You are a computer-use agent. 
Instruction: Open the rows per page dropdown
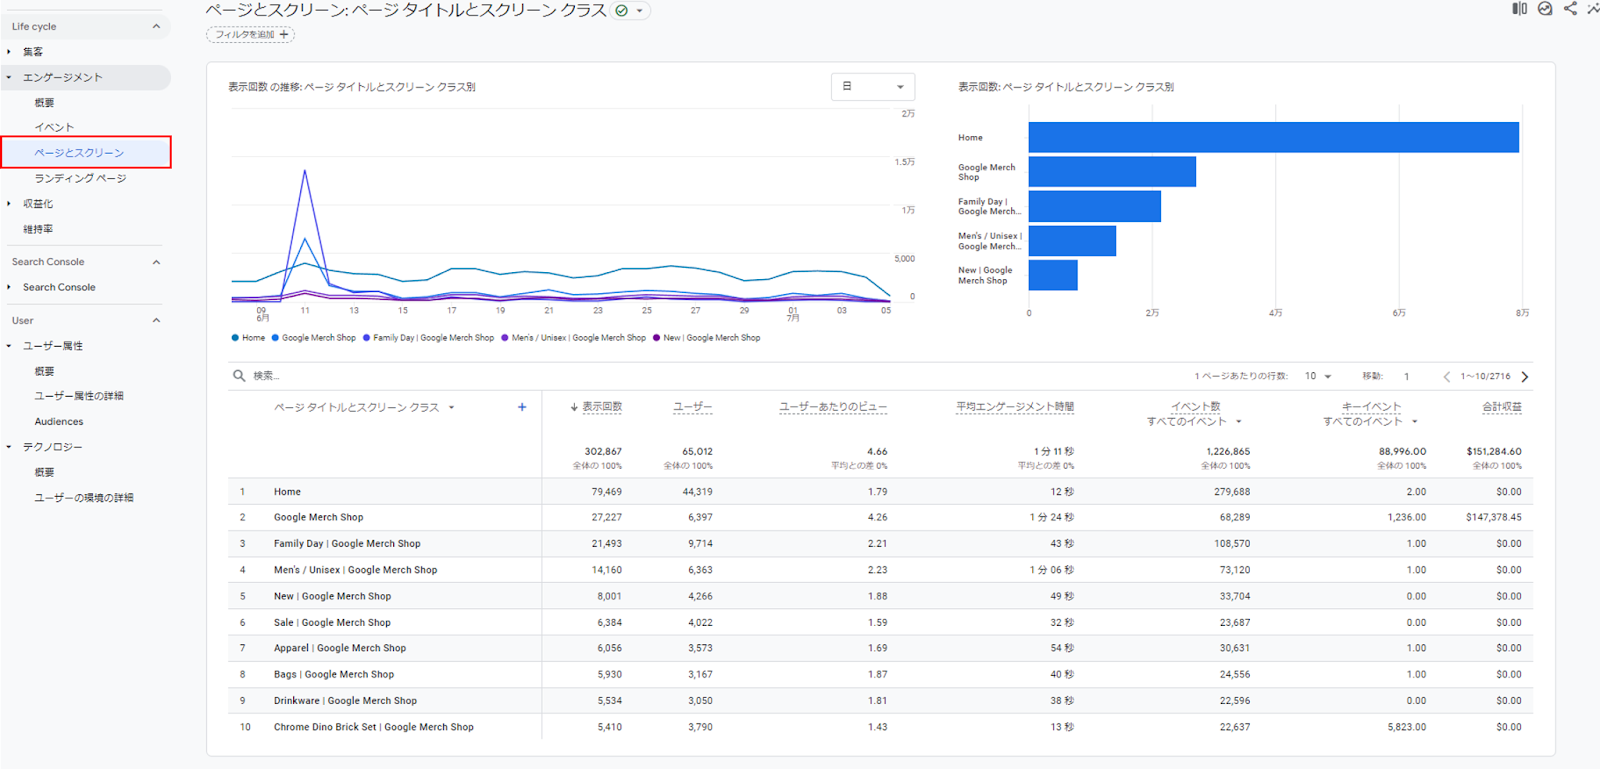(1318, 376)
